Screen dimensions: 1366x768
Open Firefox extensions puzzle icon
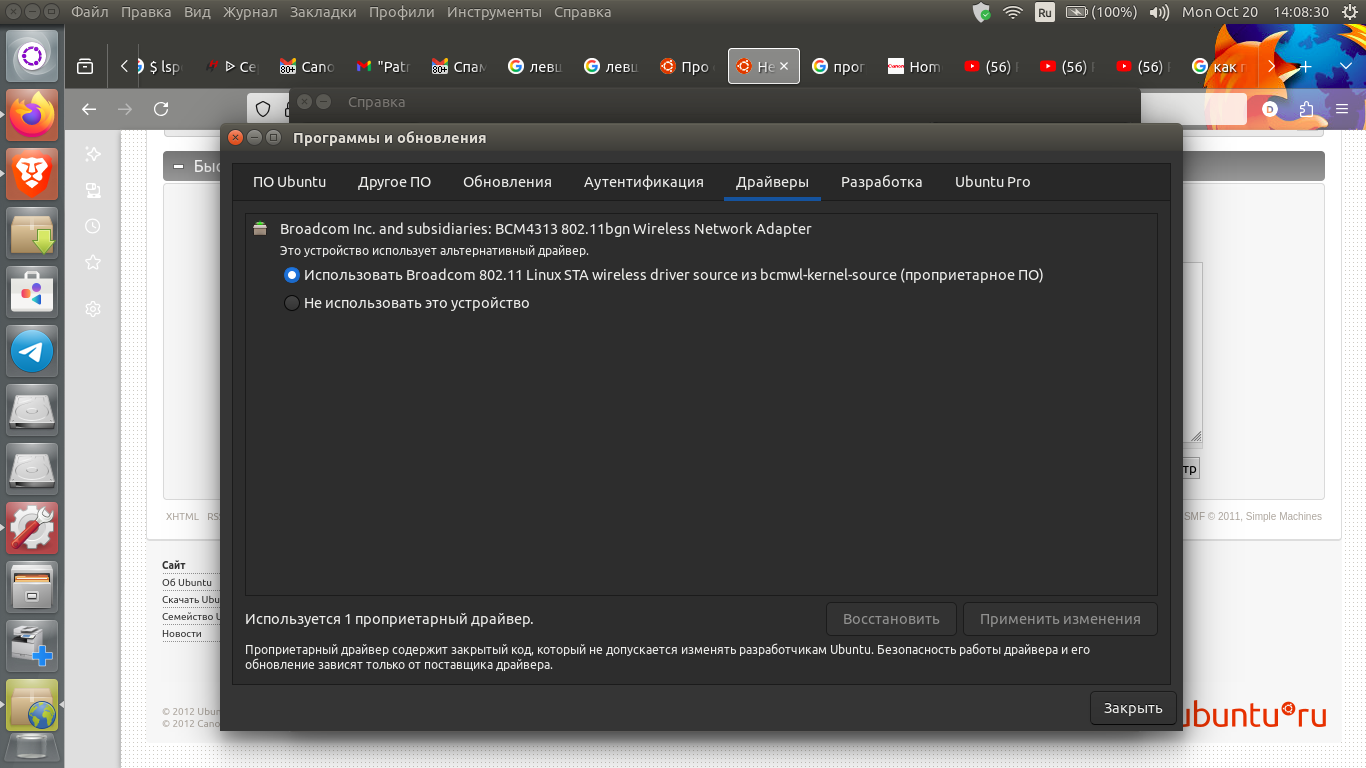tap(1306, 109)
